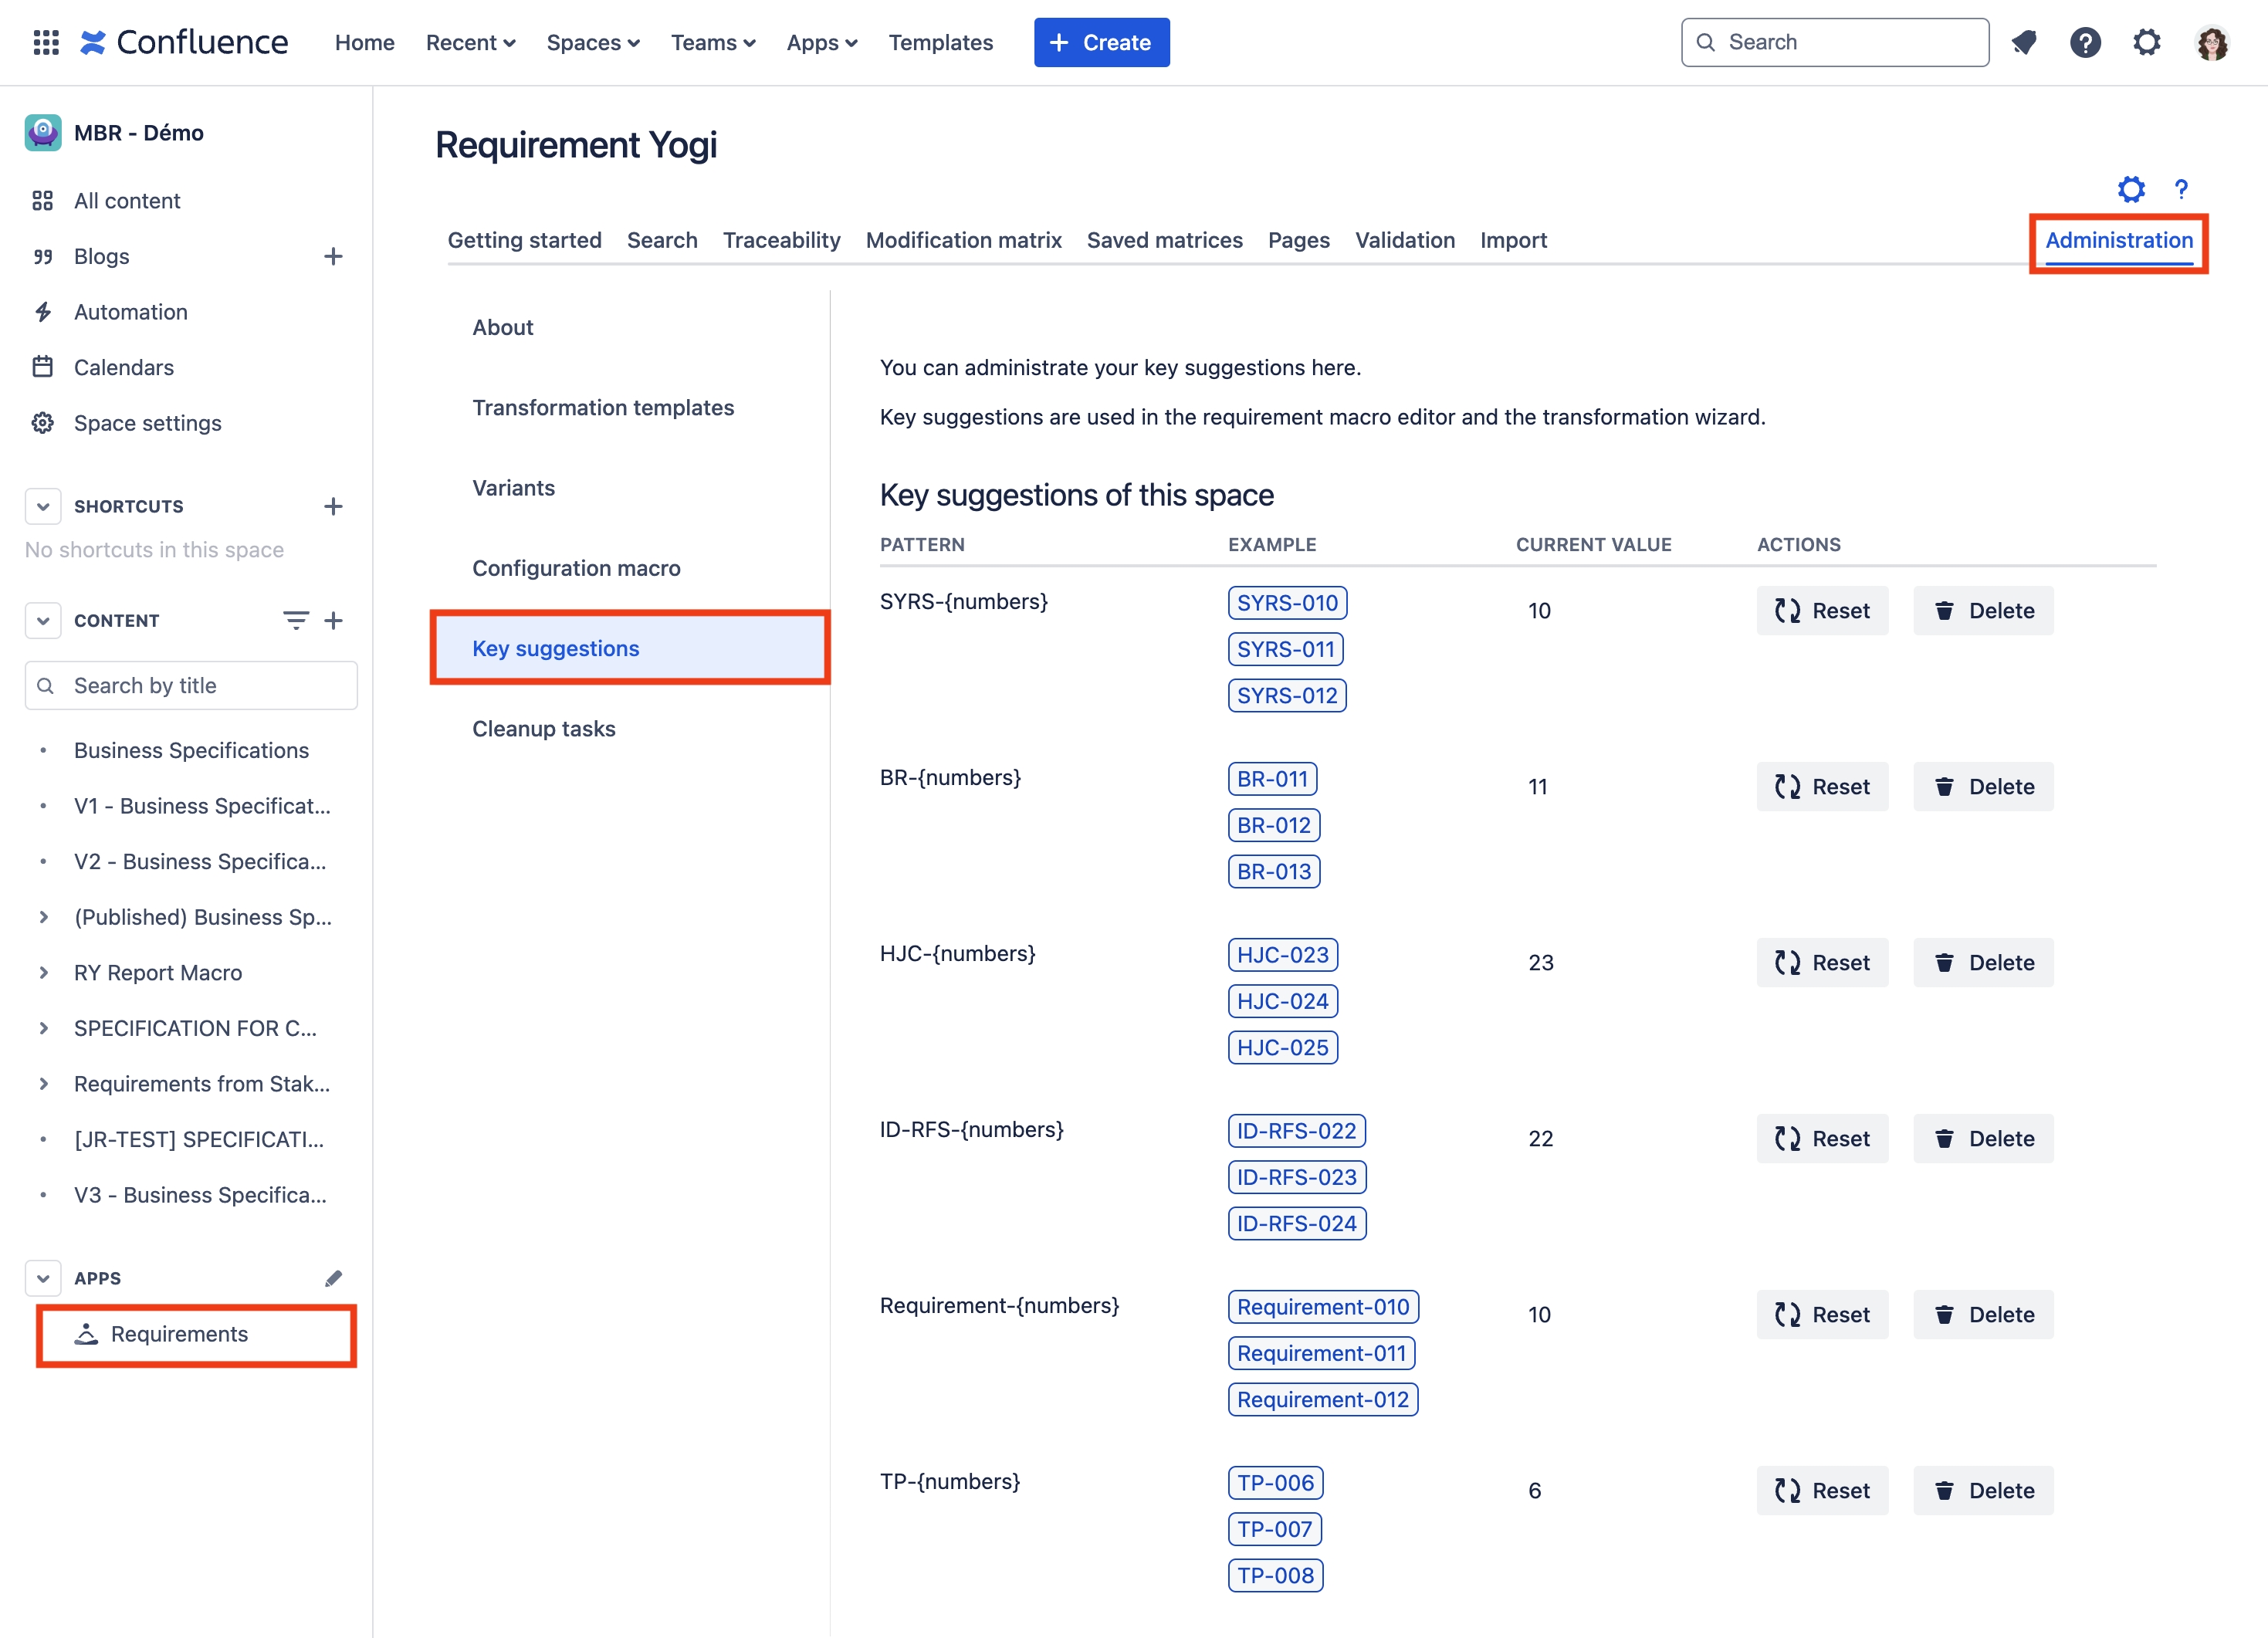2268x1638 pixels.
Task: Select Transformation templates in the side menu
Action: pyautogui.click(x=603, y=407)
